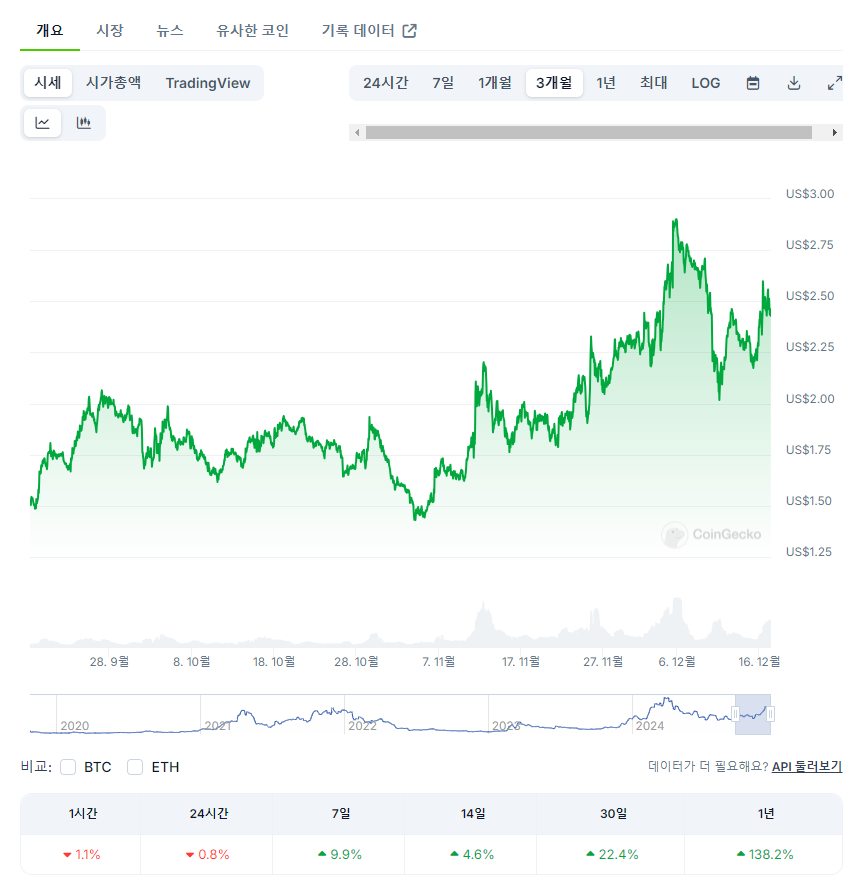Open the 뉴스 tab

point(170,30)
